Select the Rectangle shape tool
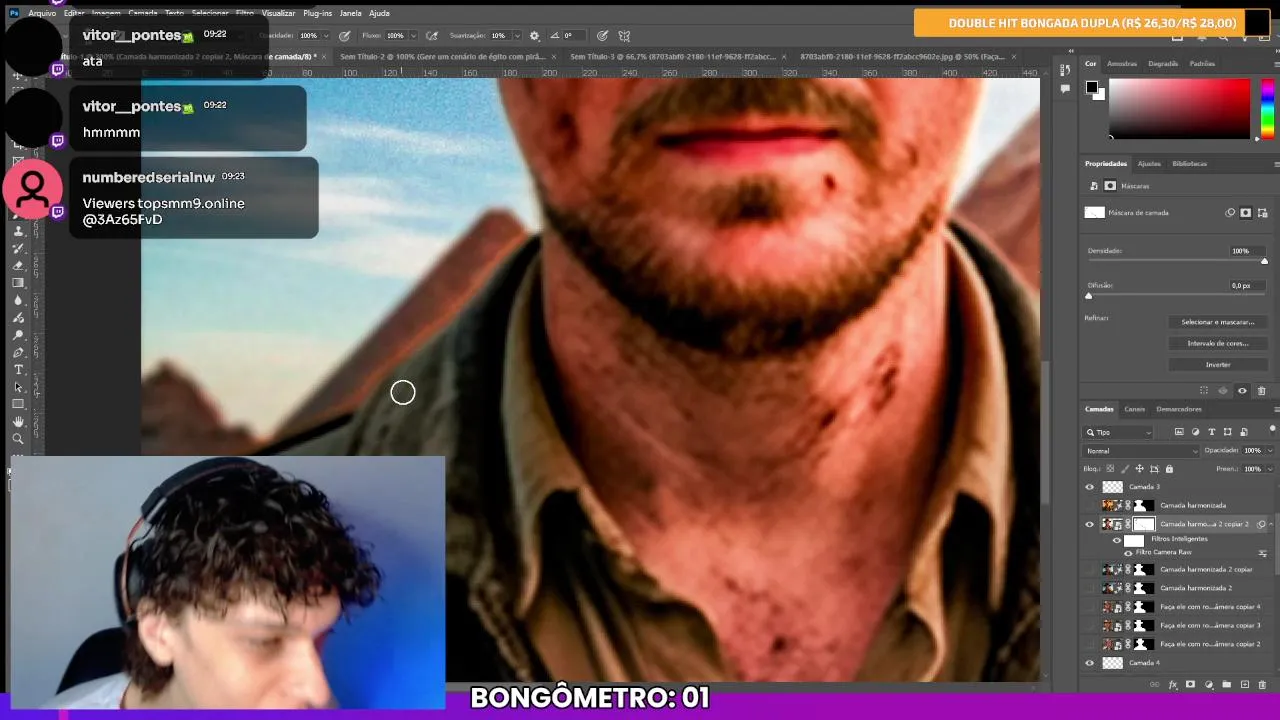Image resolution: width=1280 pixels, height=720 pixels. (17, 404)
